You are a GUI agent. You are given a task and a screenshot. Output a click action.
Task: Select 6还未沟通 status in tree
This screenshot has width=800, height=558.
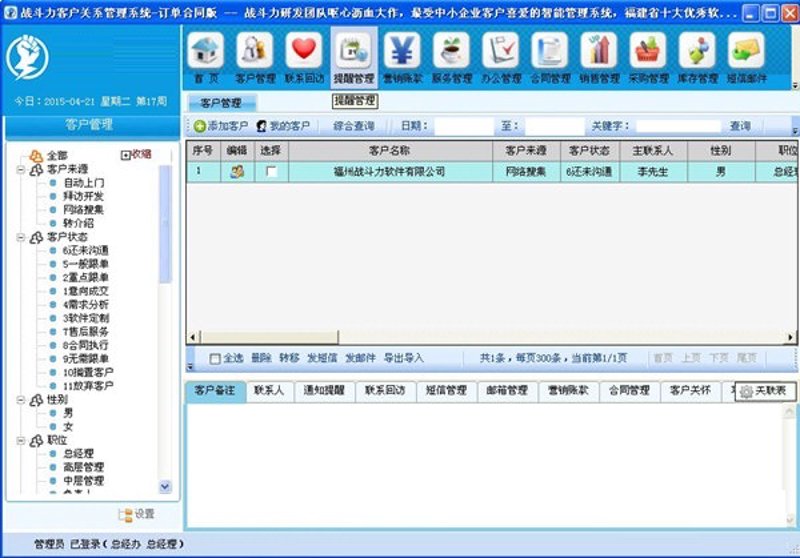pyautogui.click(x=86, y=250)
